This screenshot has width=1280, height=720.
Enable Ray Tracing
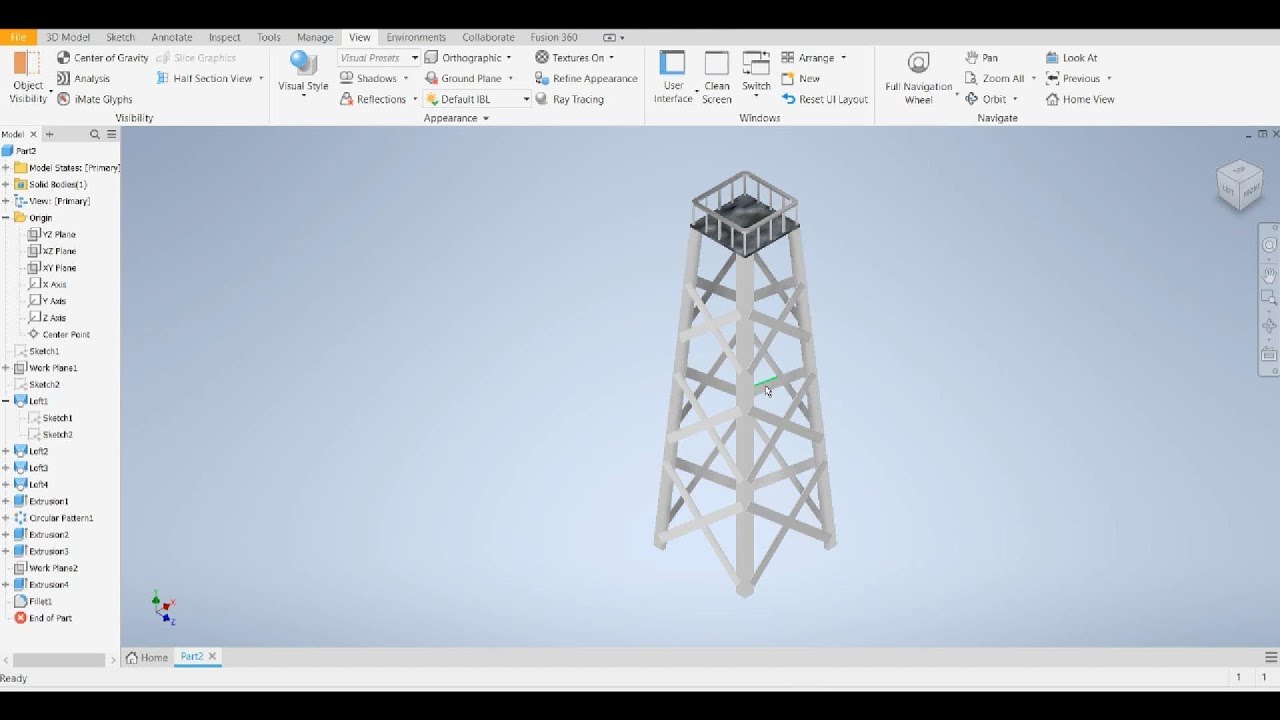click(569, 99)
